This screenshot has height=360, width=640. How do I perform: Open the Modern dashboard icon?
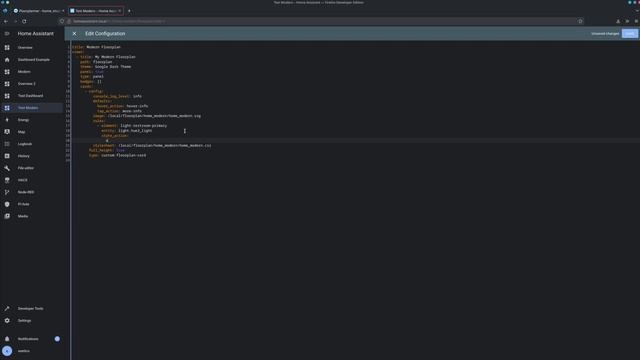(x=7, y=71)
